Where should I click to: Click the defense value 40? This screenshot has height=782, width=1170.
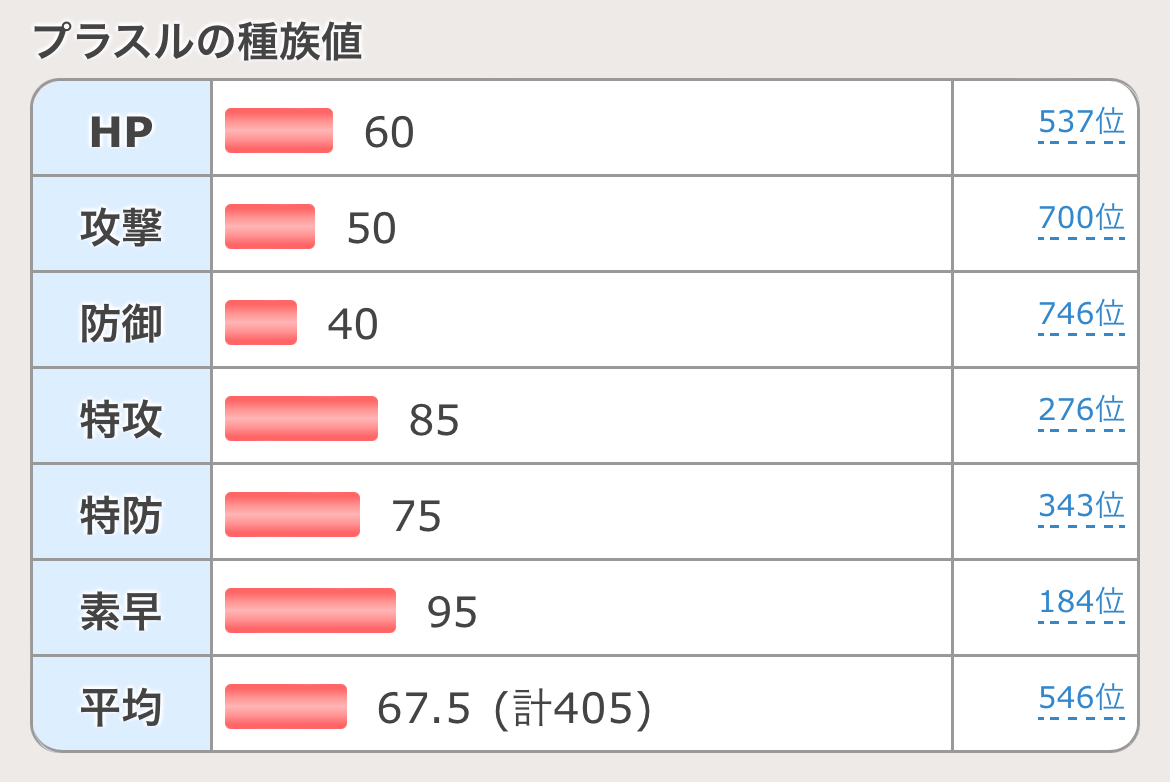point(353,324)
